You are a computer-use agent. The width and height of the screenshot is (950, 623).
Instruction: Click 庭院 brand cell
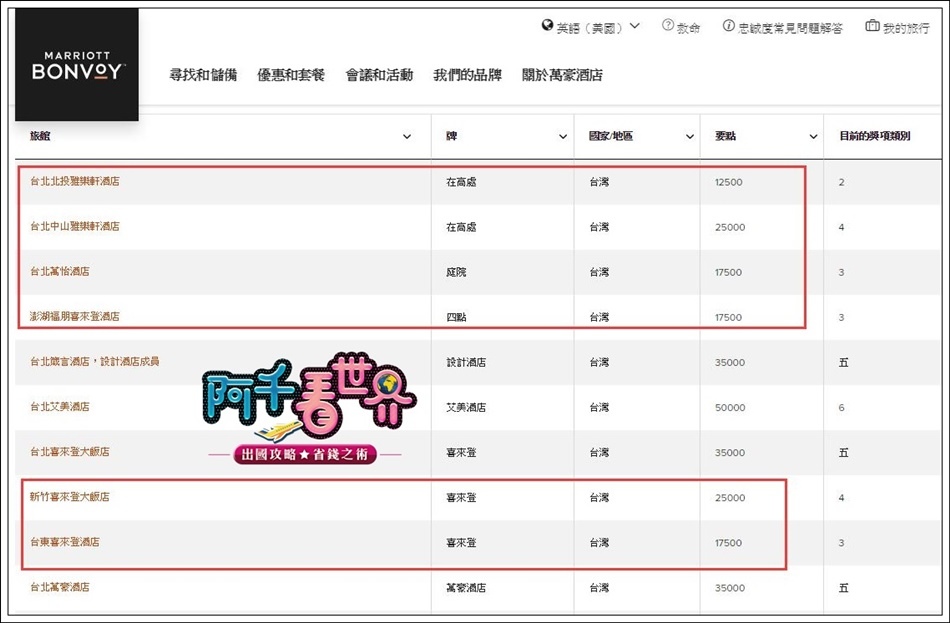tap(456, 272)
